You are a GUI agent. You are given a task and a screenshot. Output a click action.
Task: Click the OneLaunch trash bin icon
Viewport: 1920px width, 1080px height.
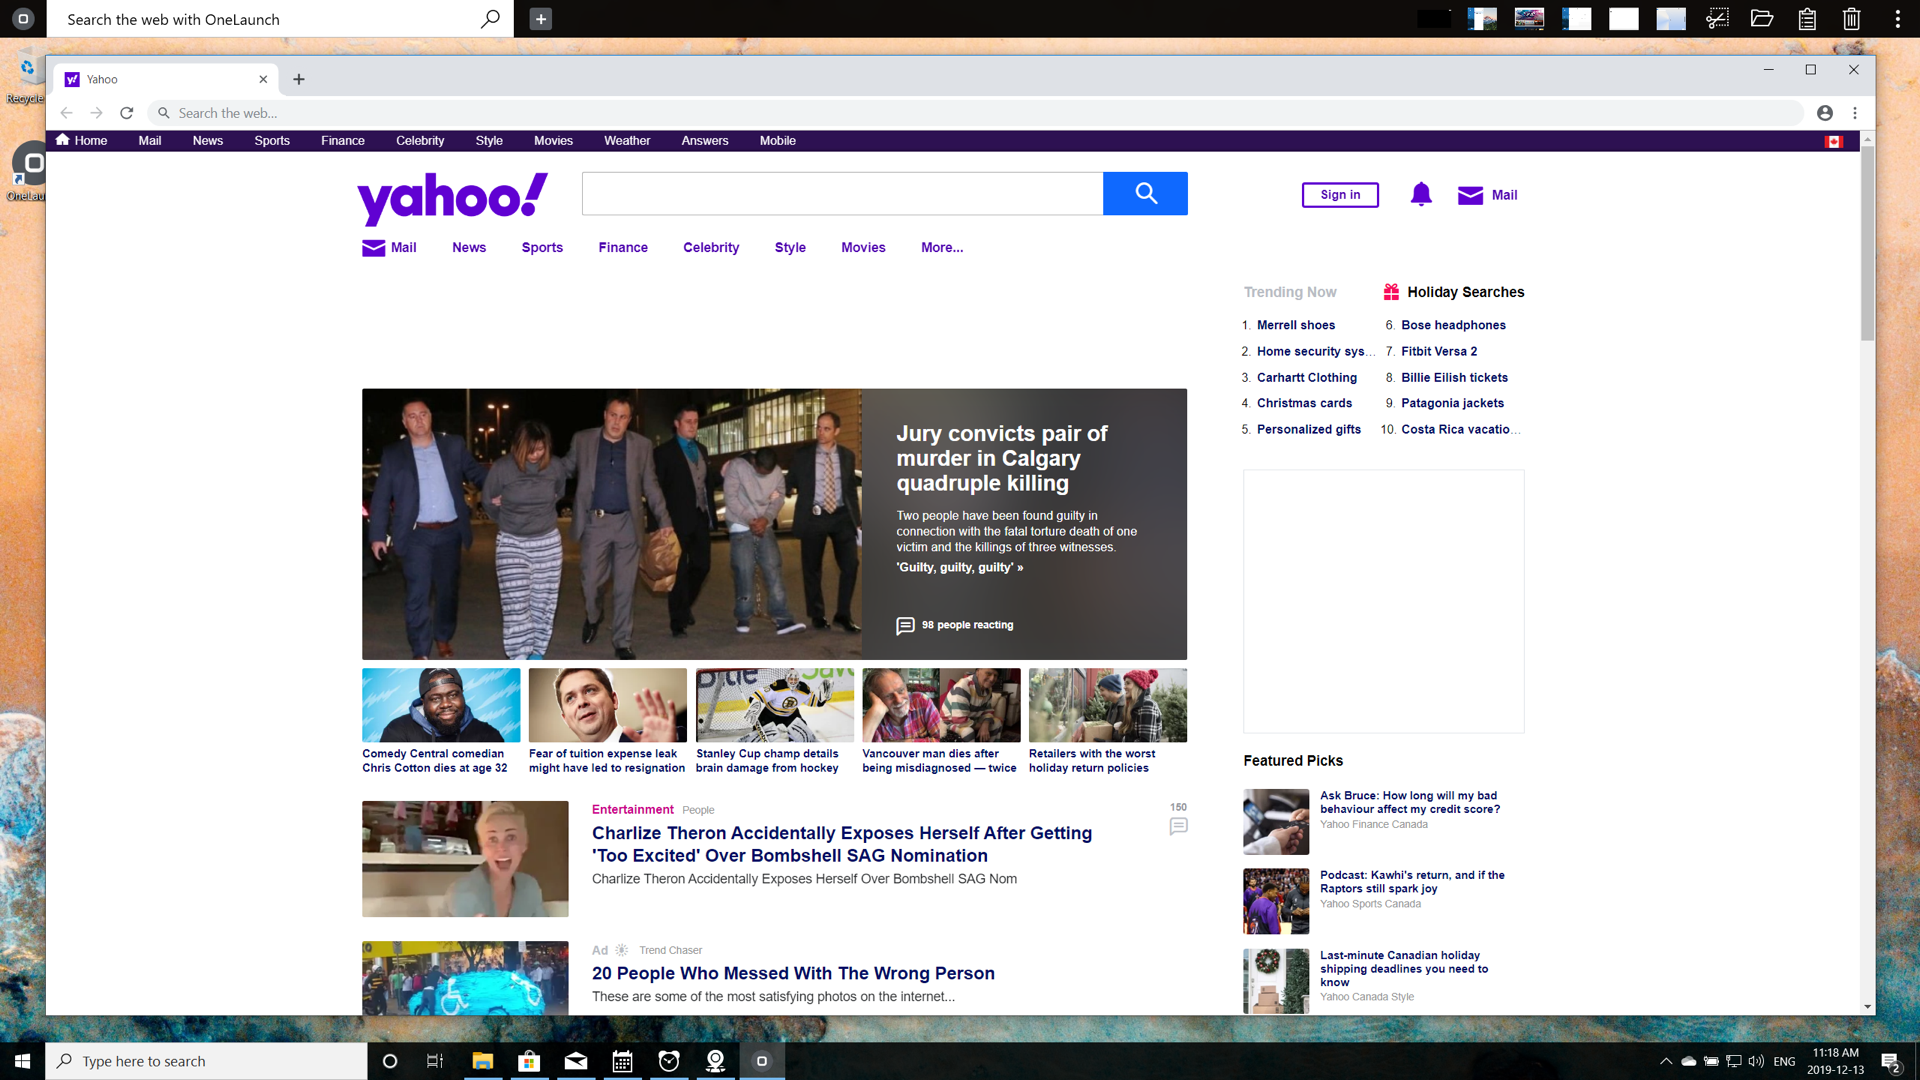(x=1852, y=19)
